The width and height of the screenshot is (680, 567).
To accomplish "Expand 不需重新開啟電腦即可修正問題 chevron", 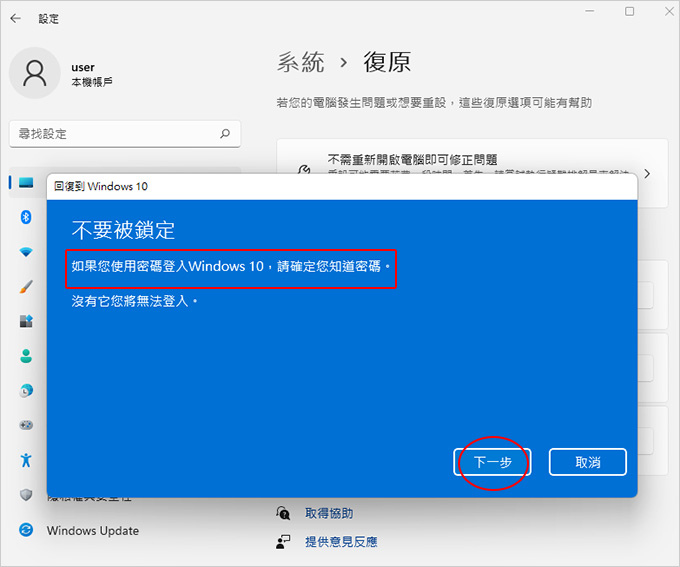I will [647, 174].
